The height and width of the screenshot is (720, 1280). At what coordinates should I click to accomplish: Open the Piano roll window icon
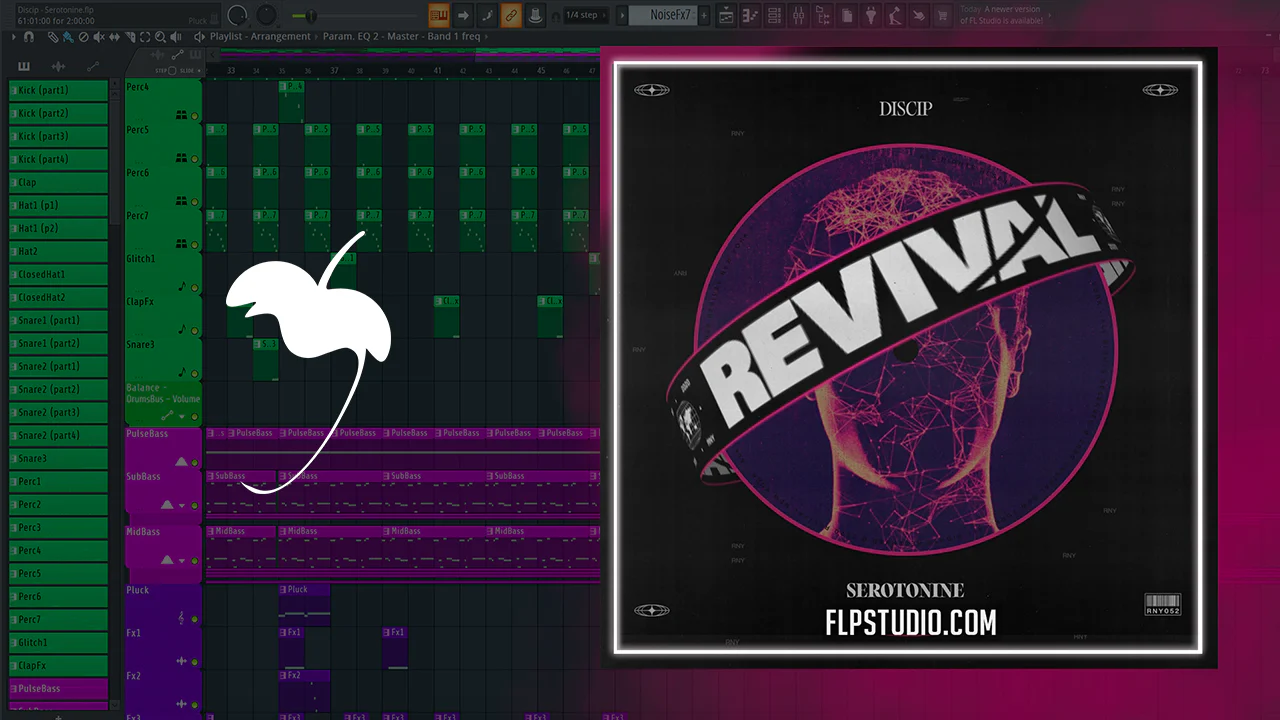(750, 15)
